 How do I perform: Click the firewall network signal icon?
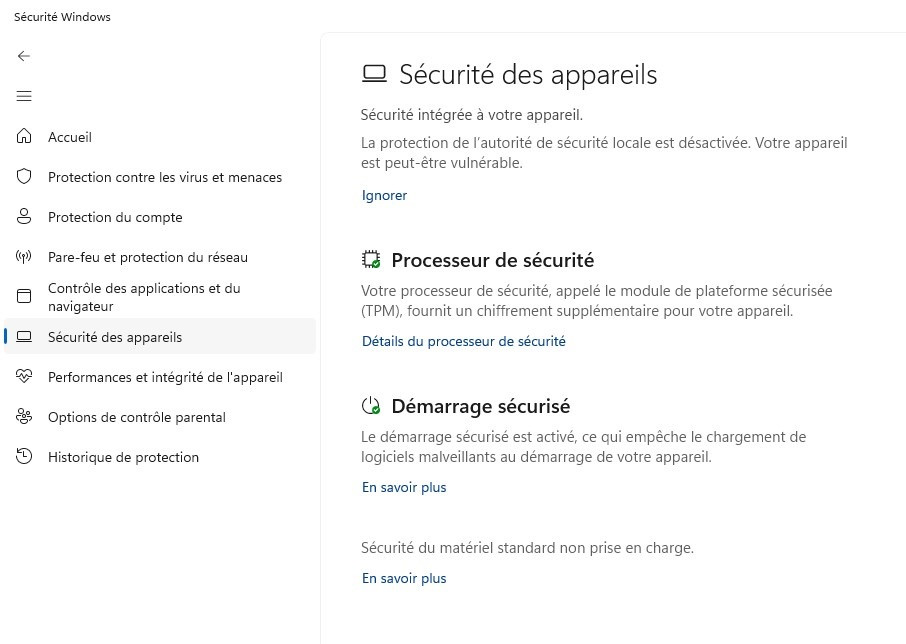coord(24,257)
